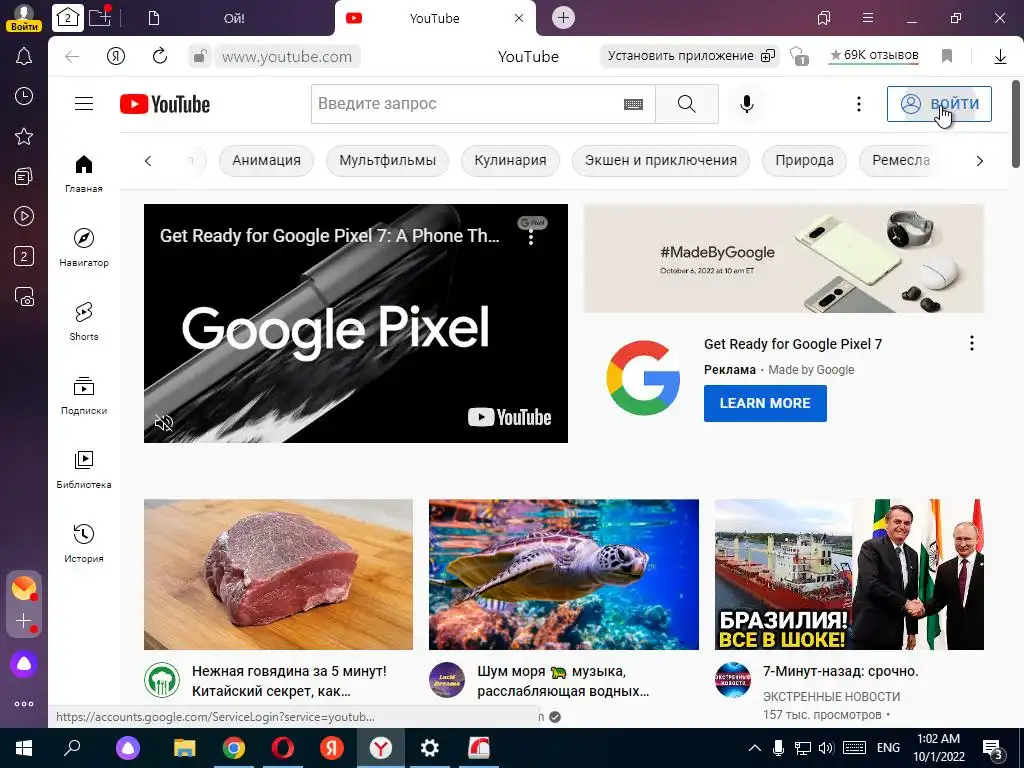Open Подписки in YouTube sidebar
The height and width of the screenshot is (768, 1024).
click(x=84, y=395)
